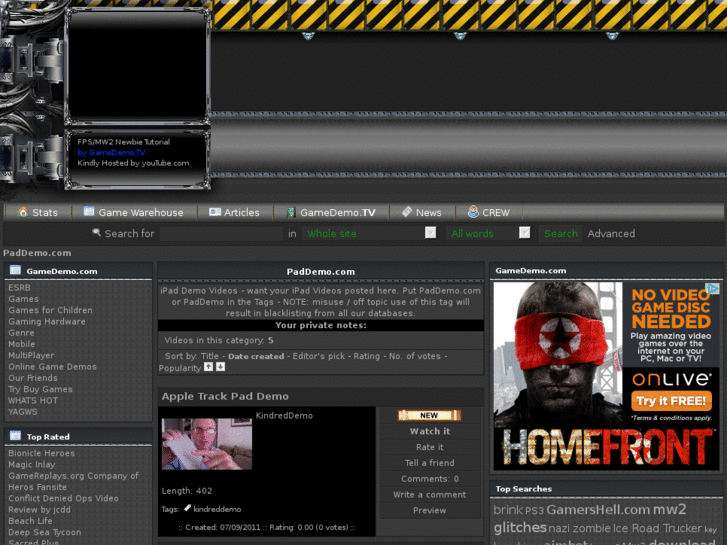Open Magic Inlay in Top Rated
This screenshot has width=727, height=545.
coord(32,464)
